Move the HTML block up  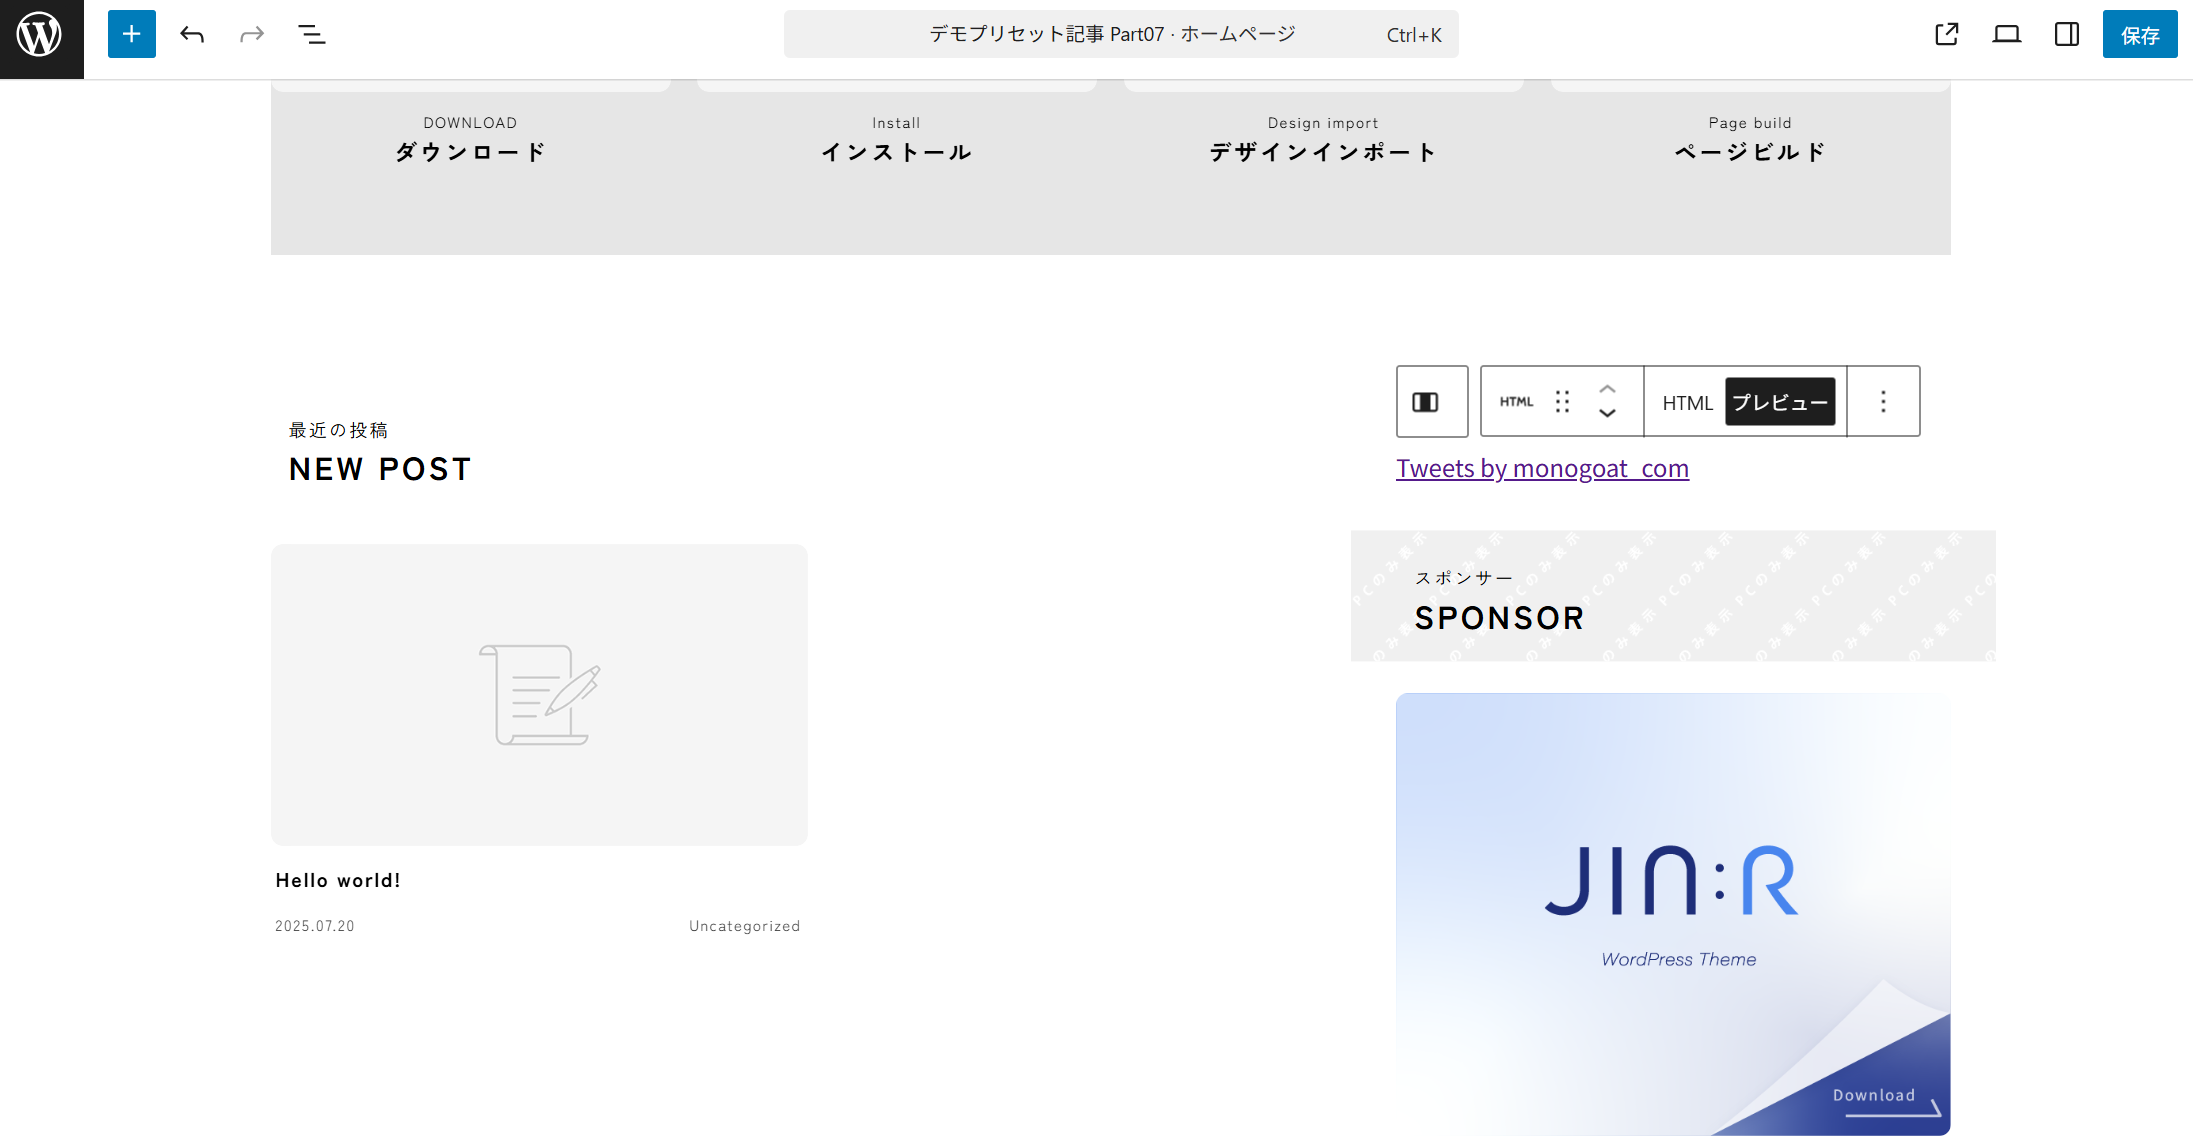(x=1607, y=389)
